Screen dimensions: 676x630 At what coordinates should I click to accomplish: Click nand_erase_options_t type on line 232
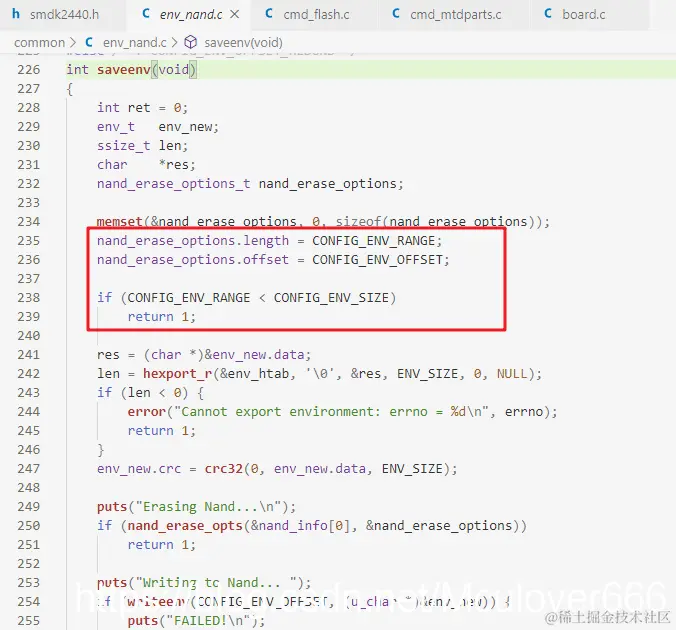tap(173, 184)
